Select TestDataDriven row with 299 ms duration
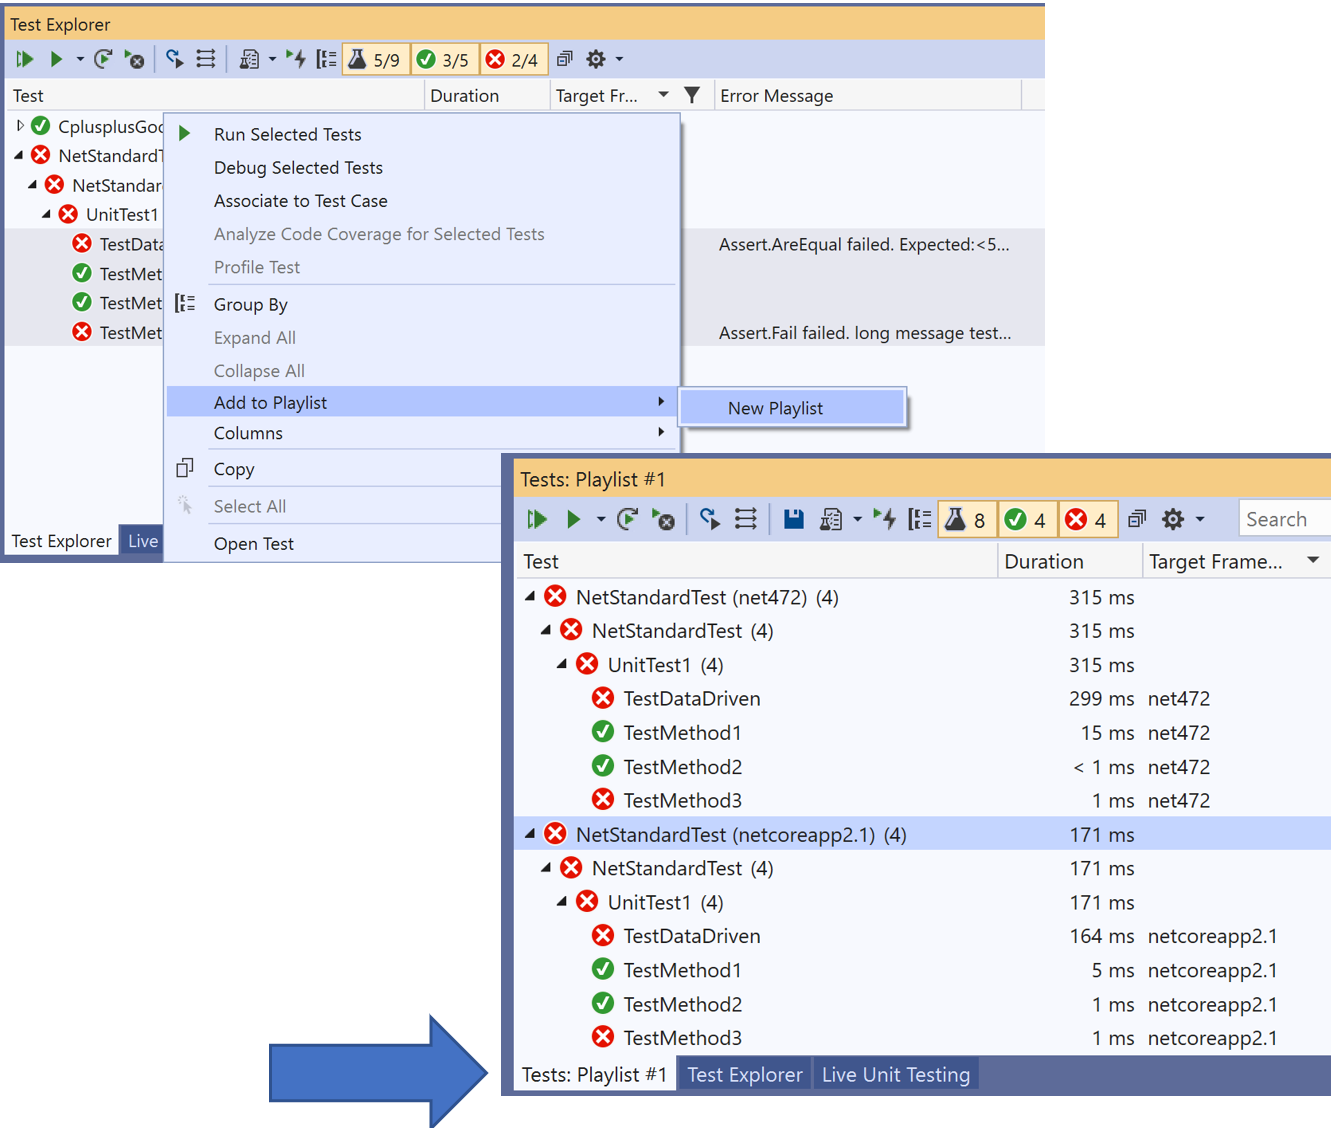This screenshot has width=1331, height=1128. 922,698
